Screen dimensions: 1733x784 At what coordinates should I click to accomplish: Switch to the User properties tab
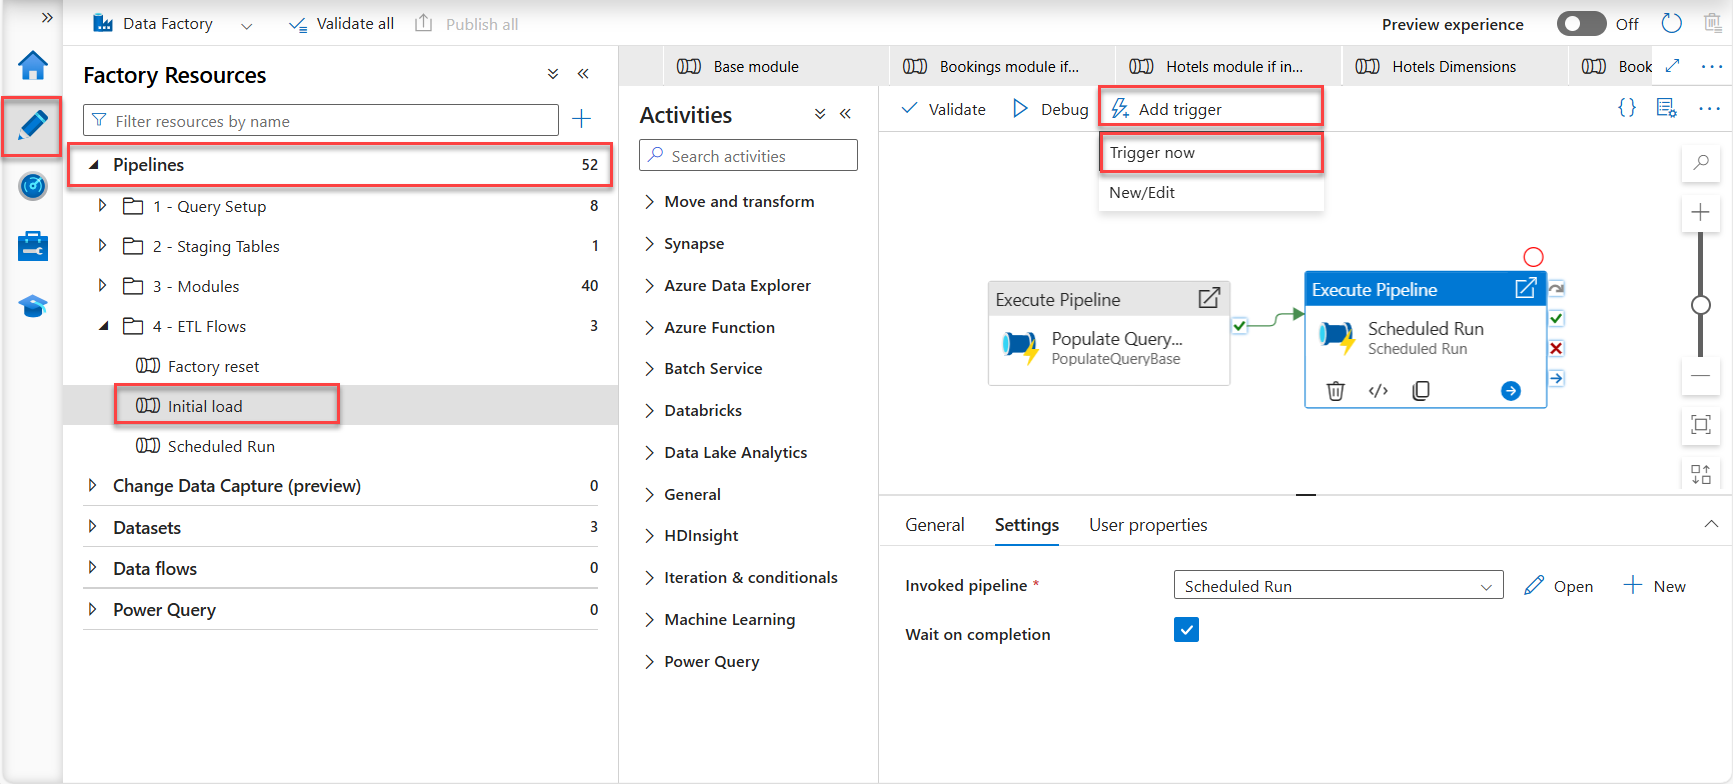point(1147,525)
